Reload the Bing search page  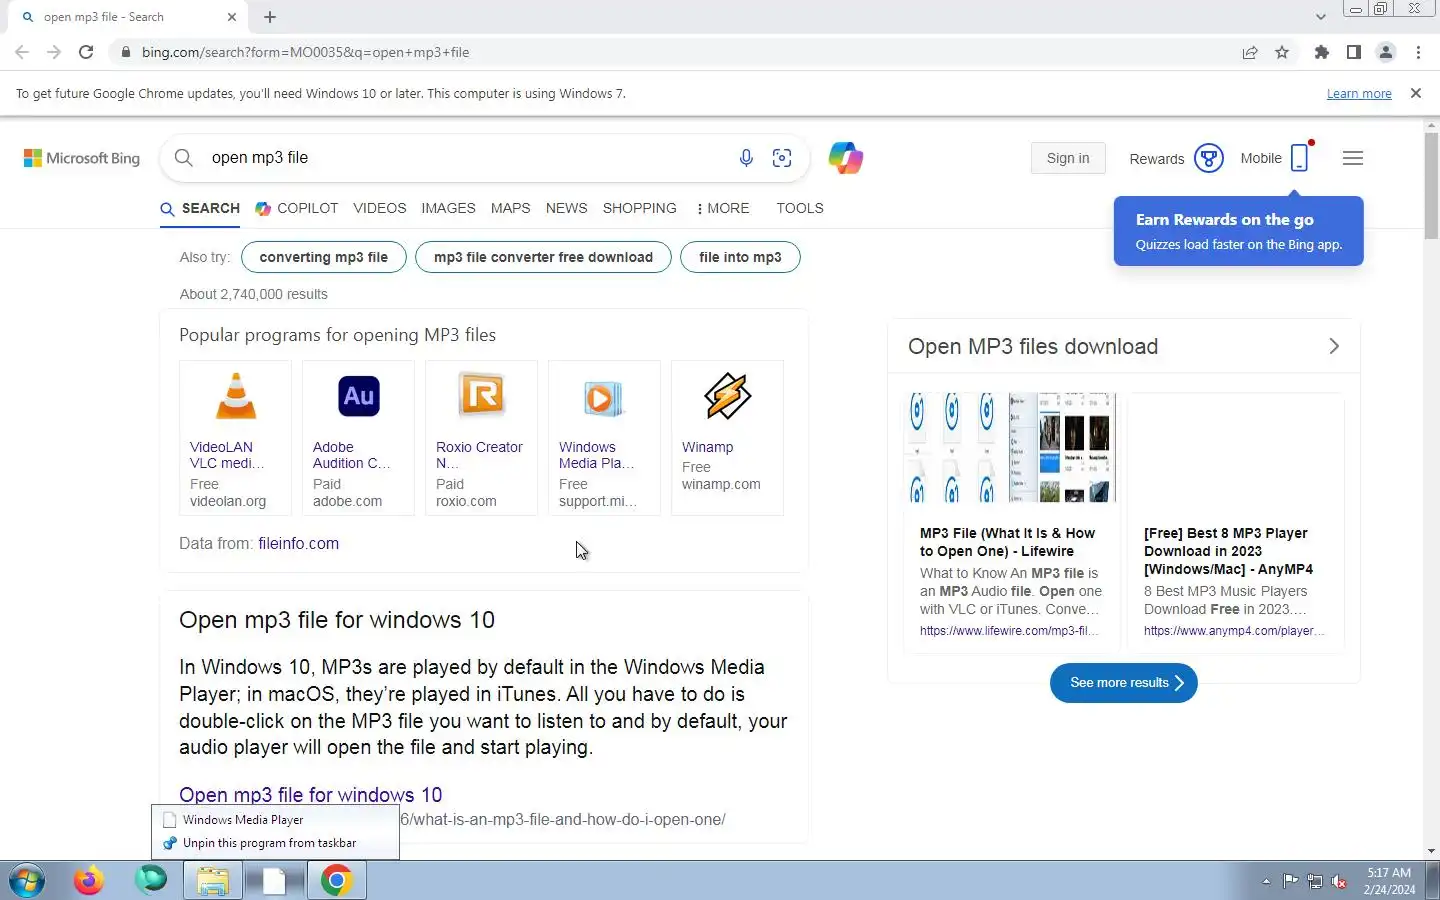(86, 52)
